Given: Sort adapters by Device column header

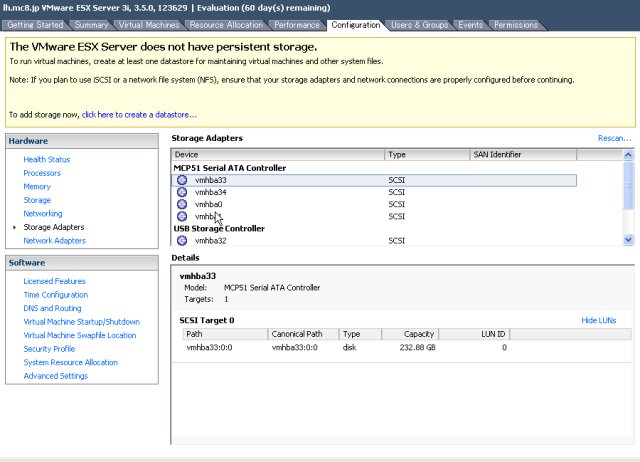Looking at the screenshot, I should (x=278, y=155).
